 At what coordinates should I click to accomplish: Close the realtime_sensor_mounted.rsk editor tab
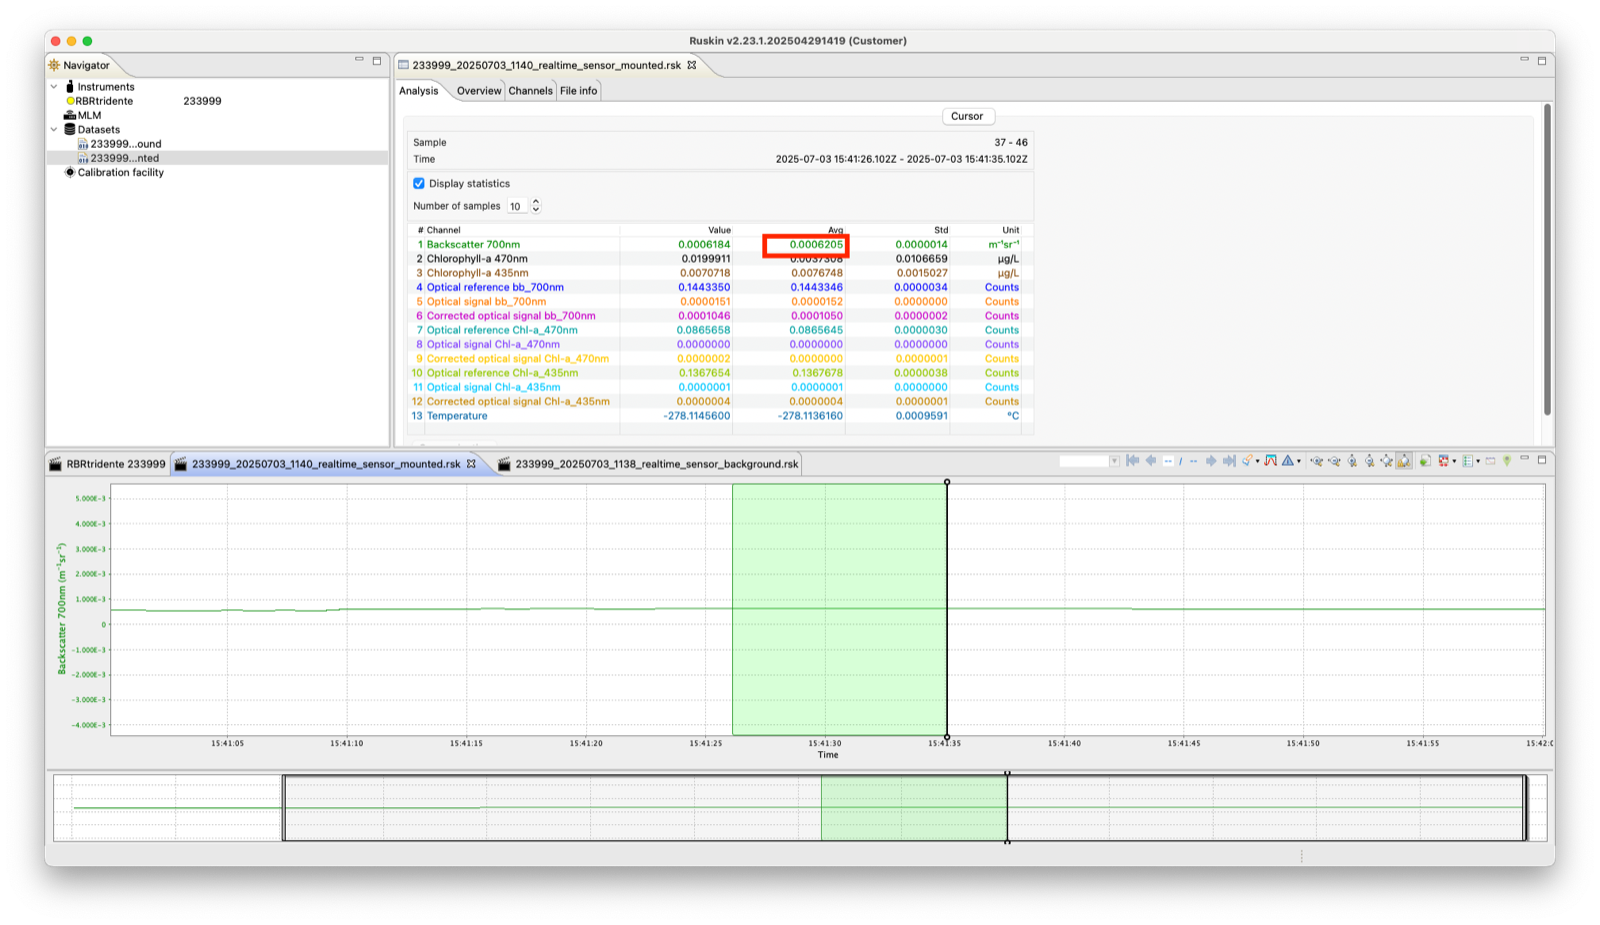(x=691, y=65)
